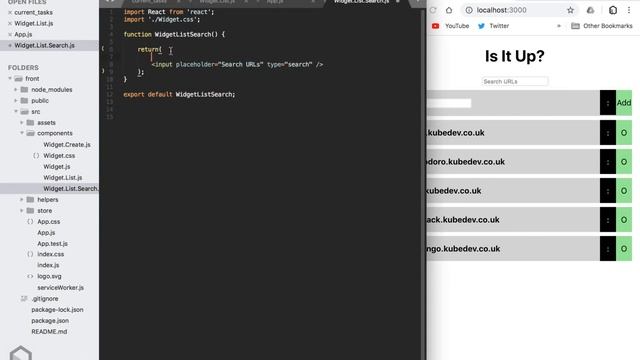Open the YouTube bookmark
640x360 pixels.
[x=450, y=26]
